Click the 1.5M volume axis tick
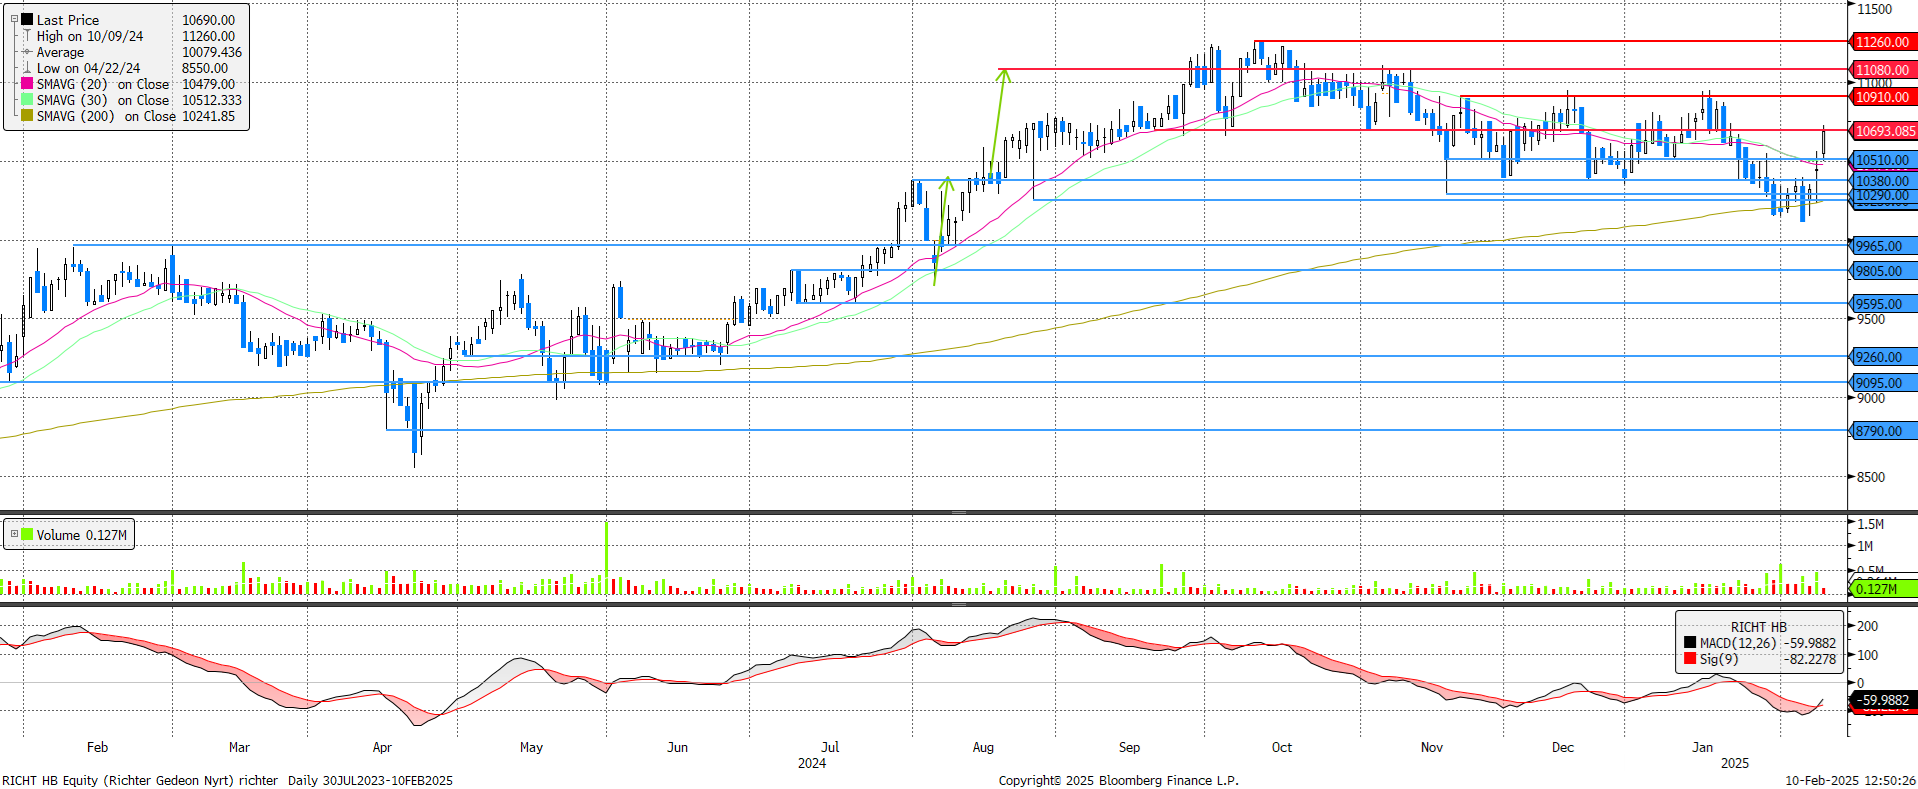Screen dimensions: 1918x789 click(1871, 524)
